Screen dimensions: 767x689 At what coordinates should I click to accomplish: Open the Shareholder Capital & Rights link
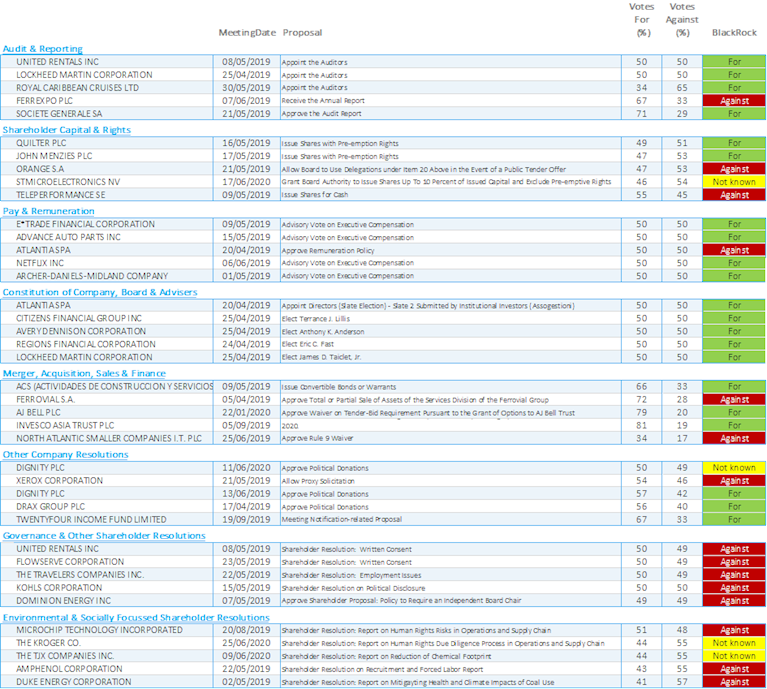pyautogui.click(x=67, y=130)
